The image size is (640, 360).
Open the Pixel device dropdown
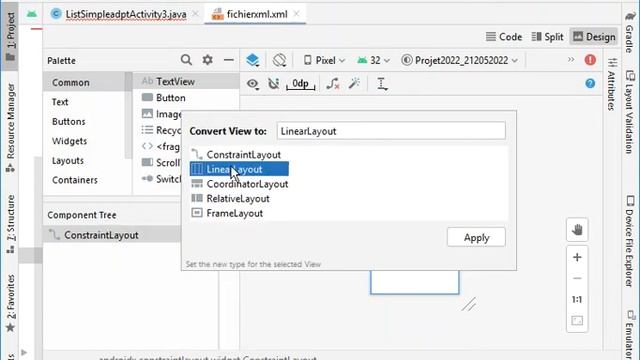tap(324, 60)
